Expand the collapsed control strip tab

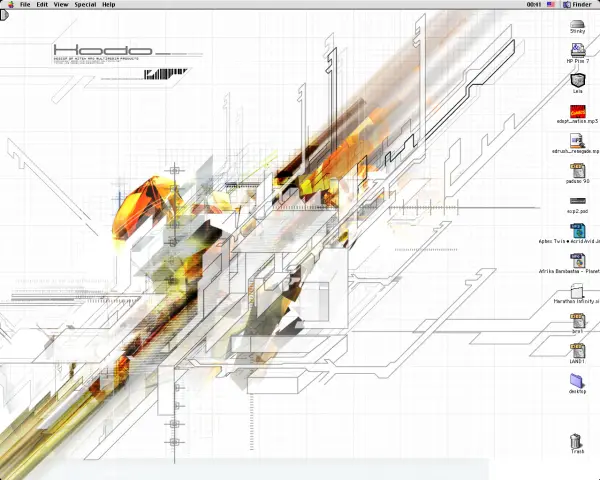pyautogui.click(x=4, y=15)
